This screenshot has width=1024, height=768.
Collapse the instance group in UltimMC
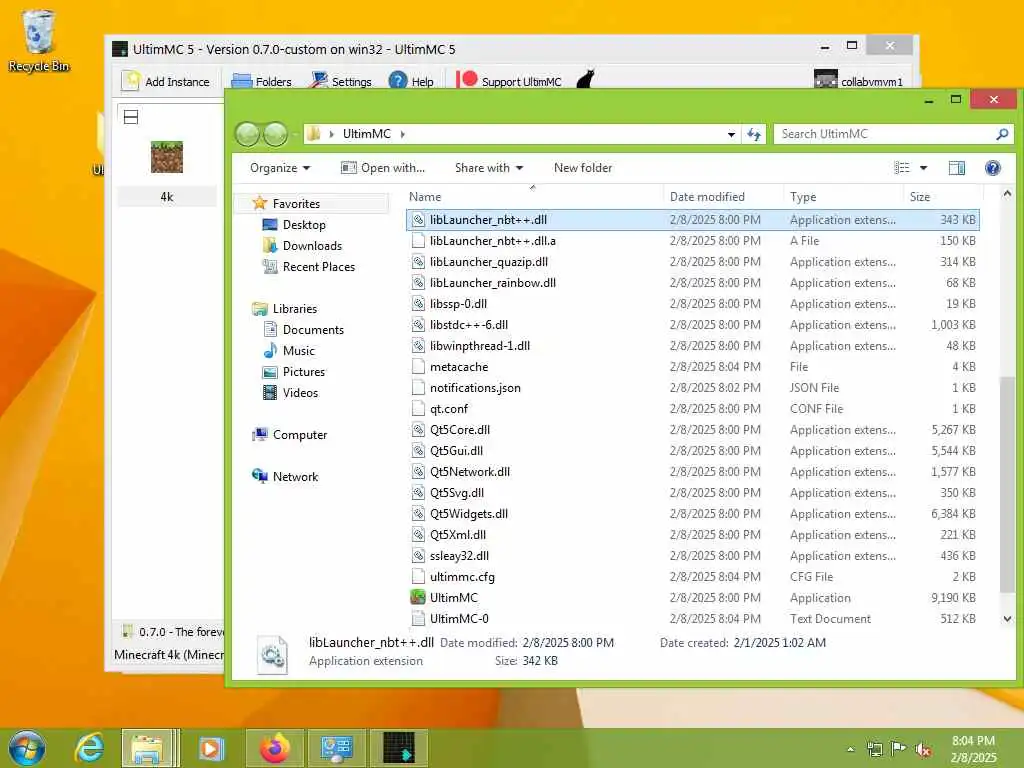coord(131,117)
